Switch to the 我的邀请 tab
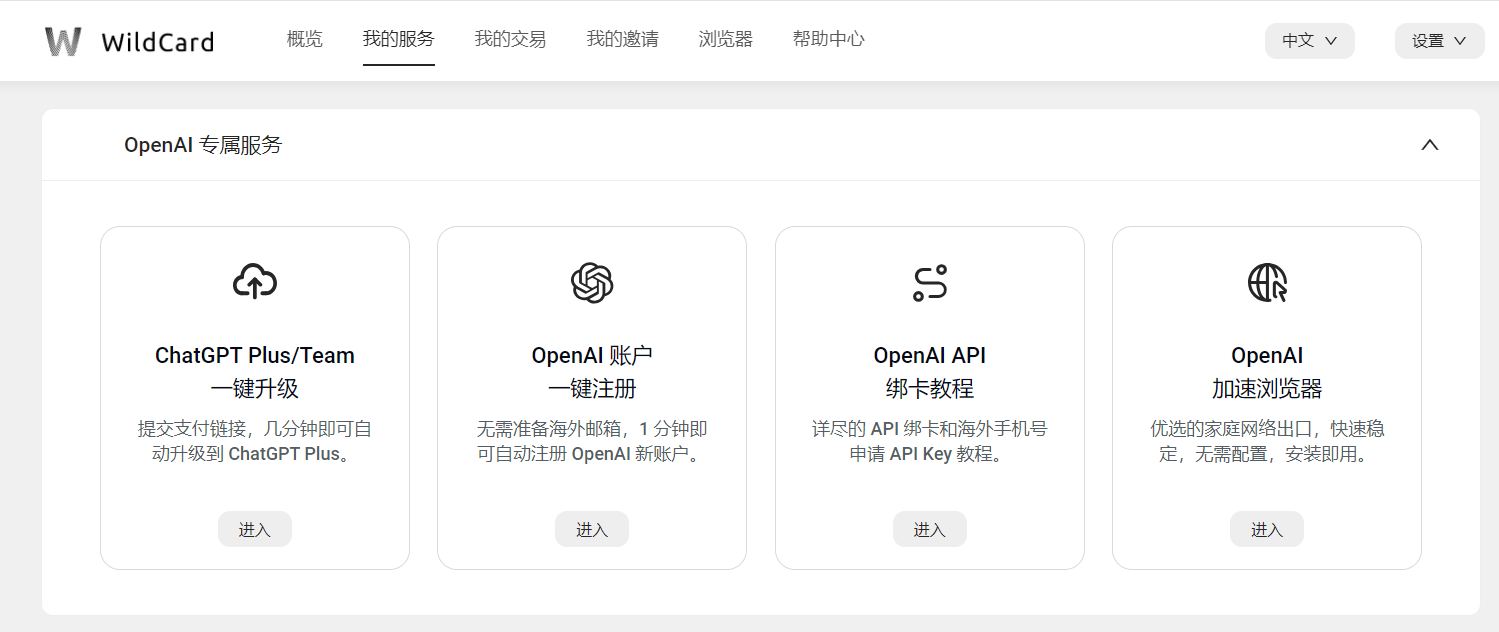Screen dimensions: 1499x632 (x=623, y=40)
